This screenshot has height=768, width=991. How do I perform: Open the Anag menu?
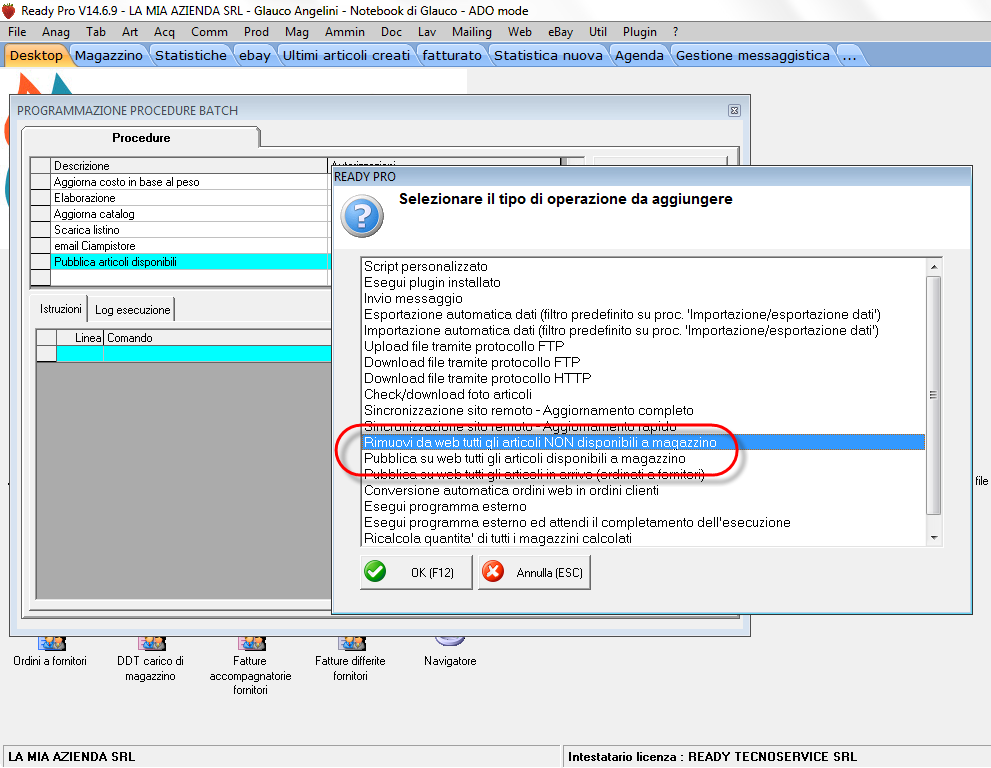[x=56, y=32]
